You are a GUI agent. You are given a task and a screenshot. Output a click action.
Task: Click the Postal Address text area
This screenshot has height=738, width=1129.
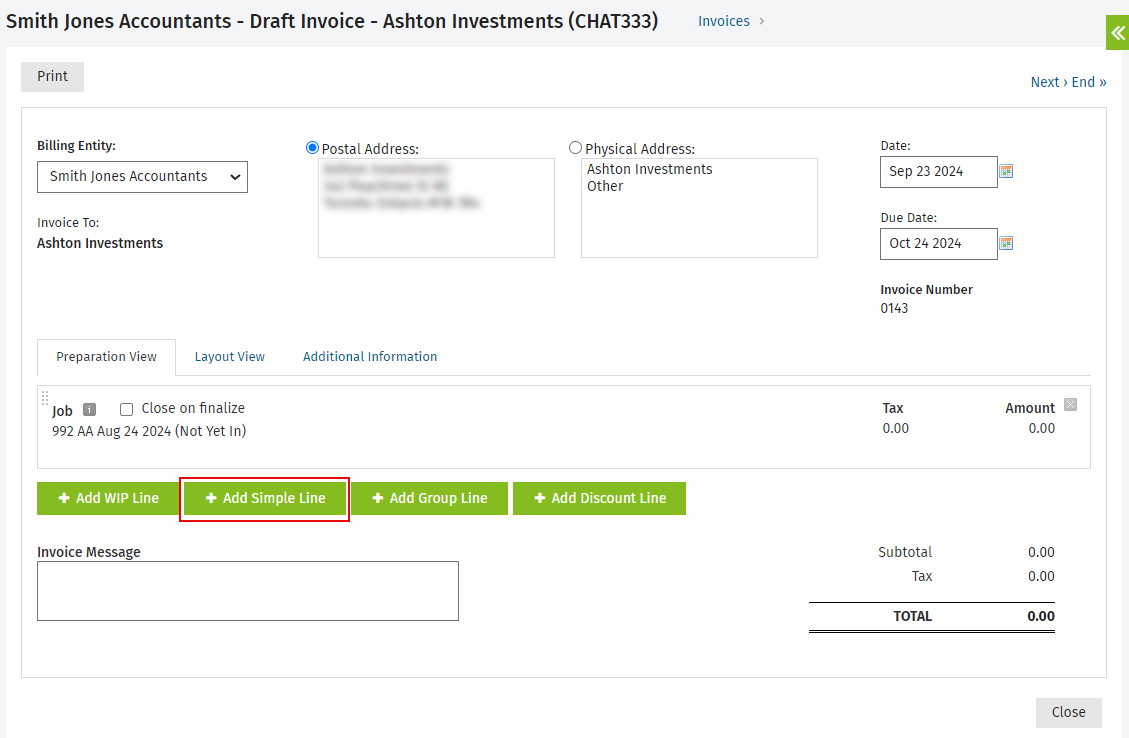click(x=436, y=208)
